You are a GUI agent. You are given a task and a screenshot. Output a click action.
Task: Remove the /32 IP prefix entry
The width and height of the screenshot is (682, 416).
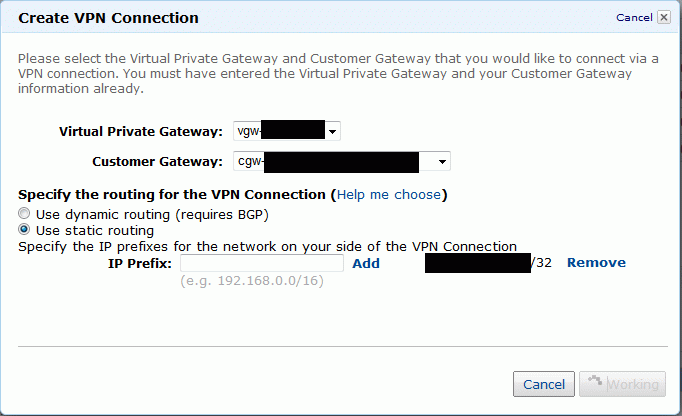(596, 262)
